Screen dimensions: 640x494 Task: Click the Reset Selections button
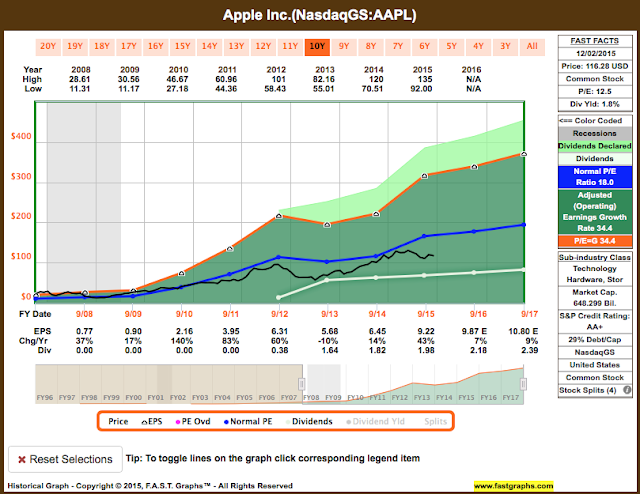coord(65,459)
